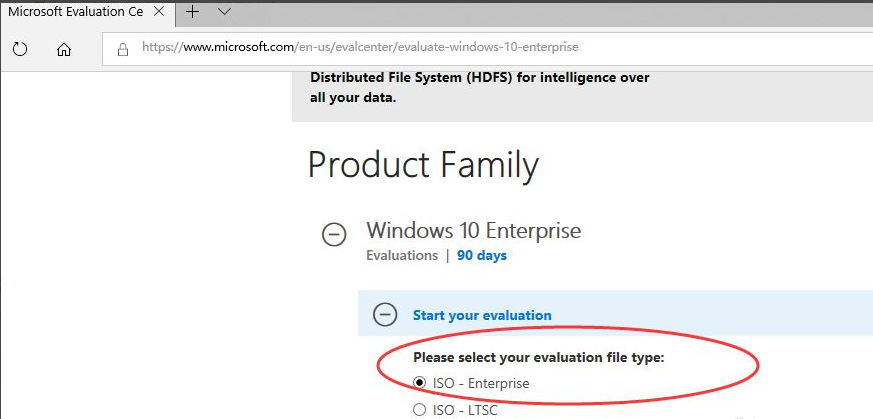Select the ISO - LTSC radio button

[420, 409]
